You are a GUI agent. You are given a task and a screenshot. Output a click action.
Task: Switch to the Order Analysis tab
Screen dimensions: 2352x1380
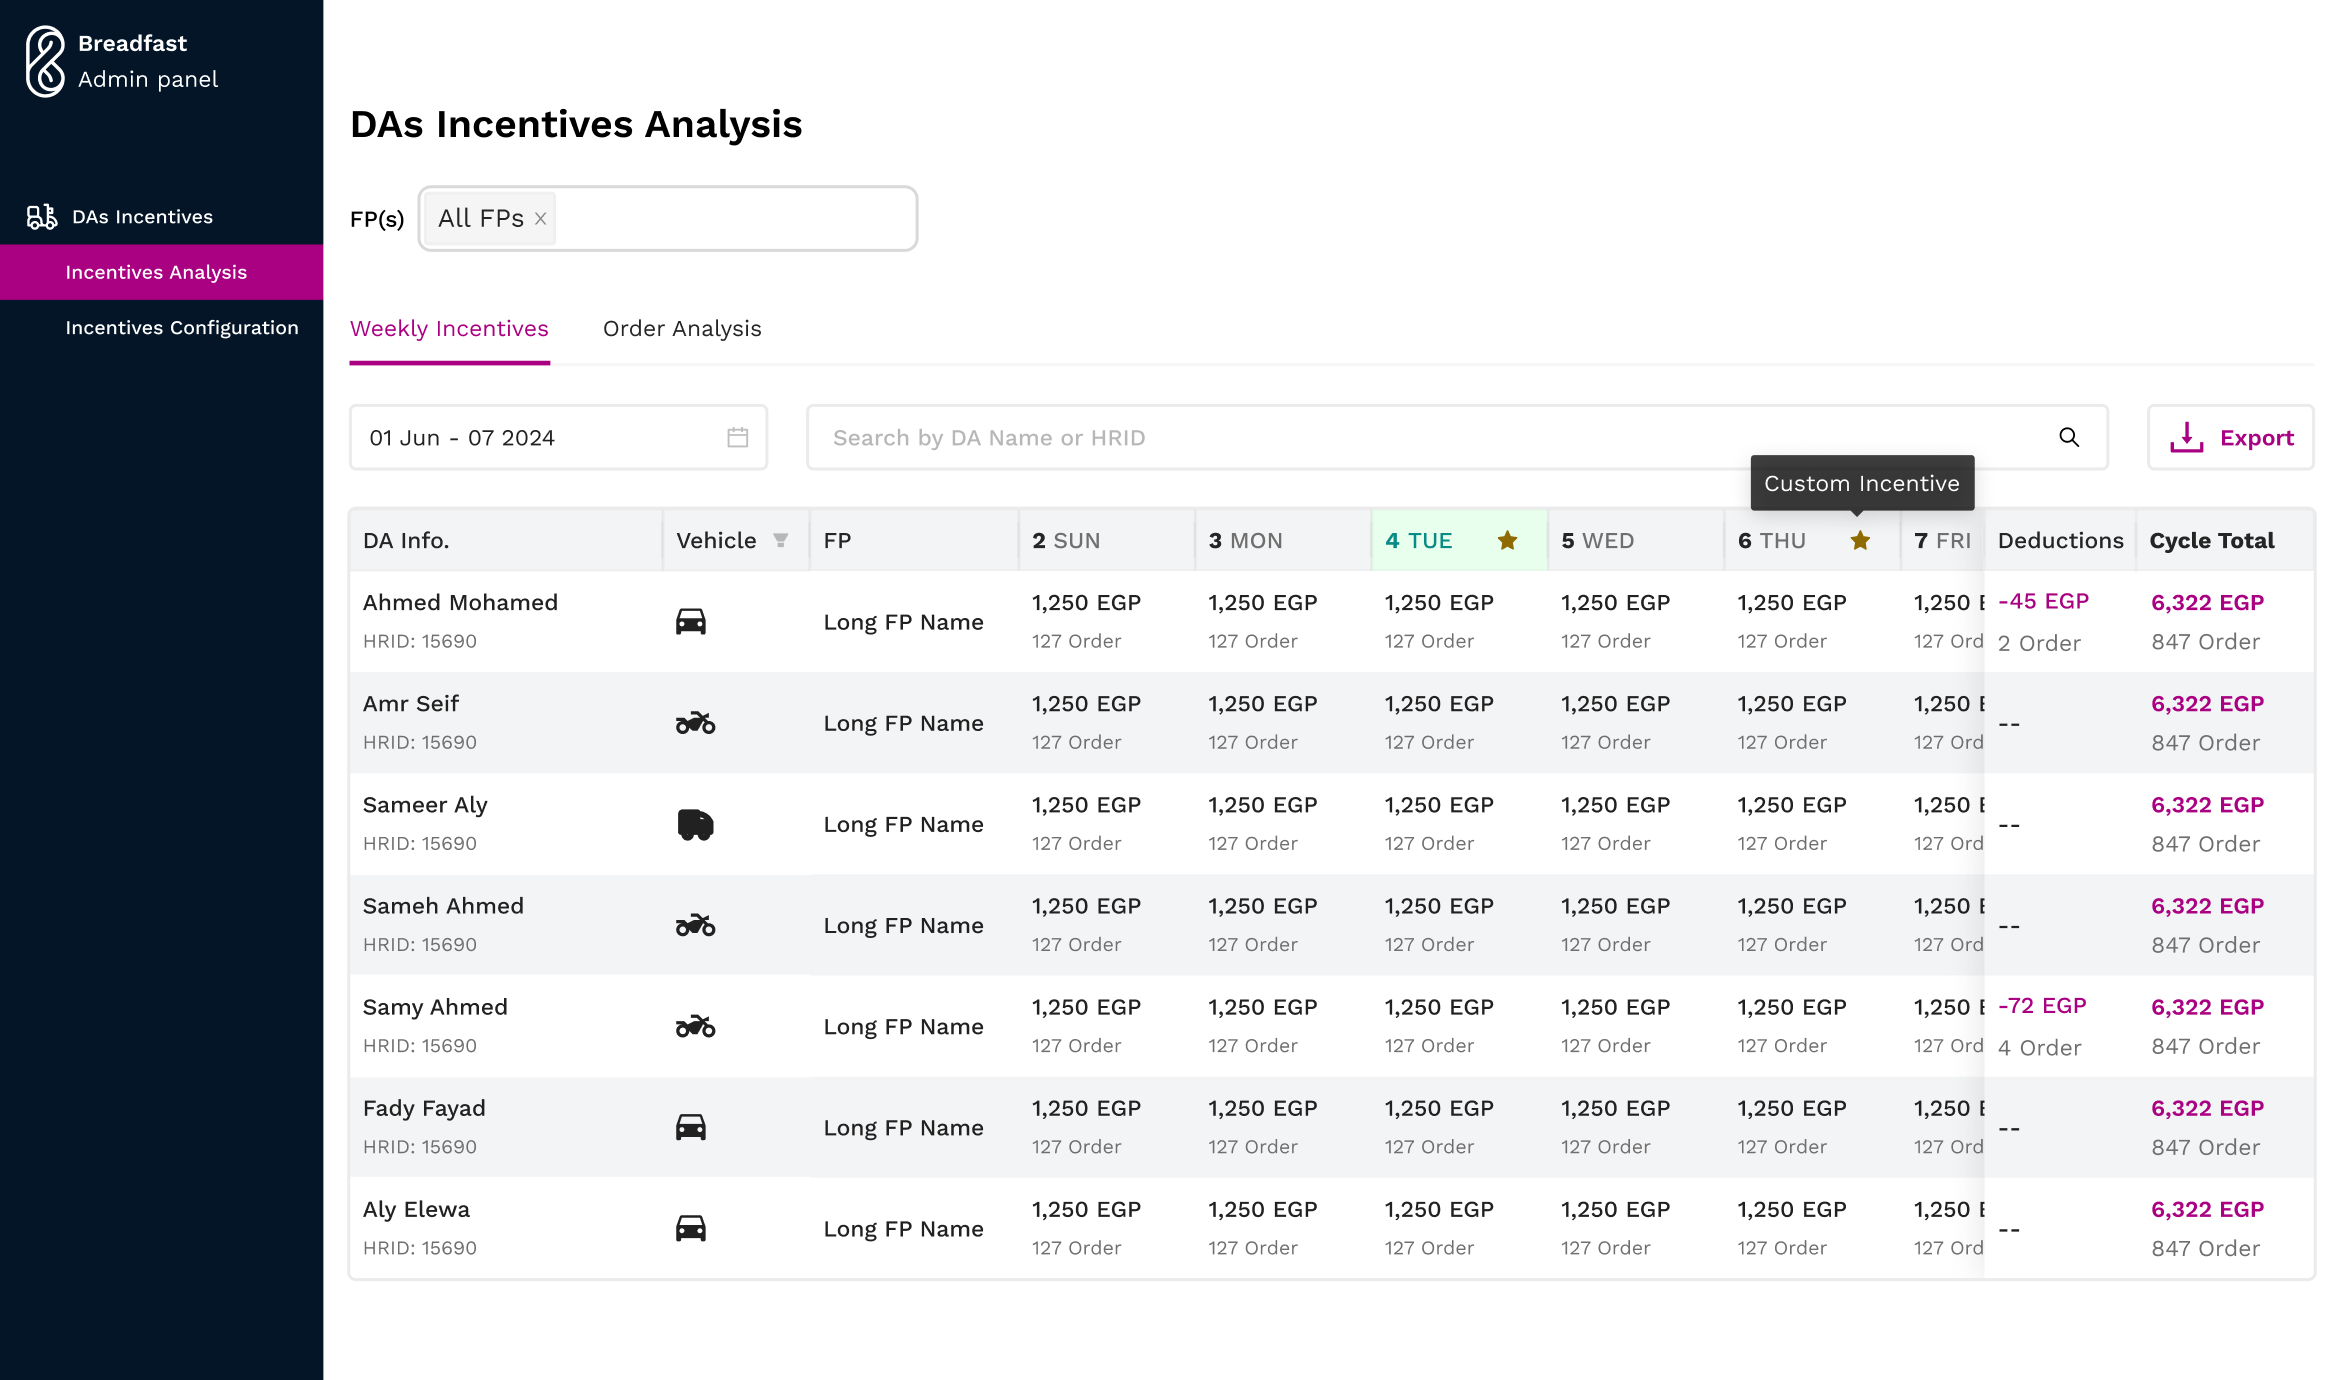click(x=682, y=329)
